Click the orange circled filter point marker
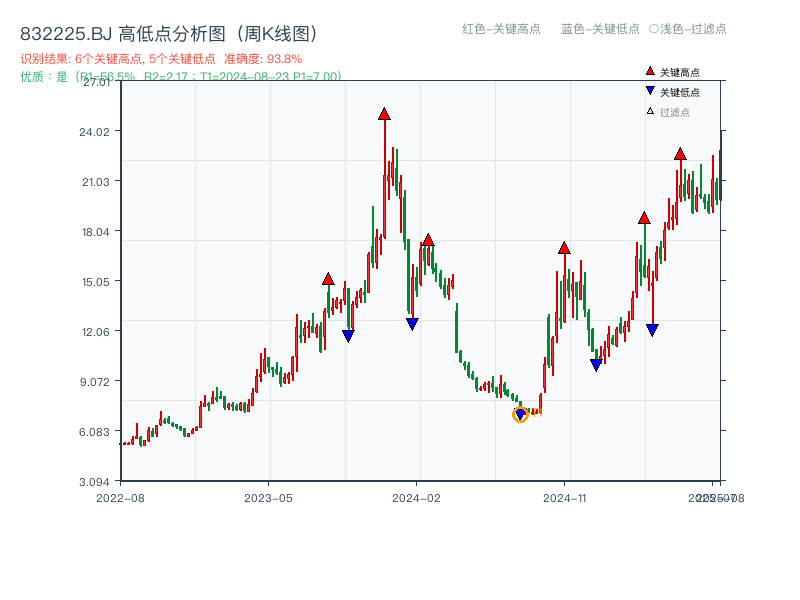The height and width of the screenshot is (600, 800). [x=520, y=414]
